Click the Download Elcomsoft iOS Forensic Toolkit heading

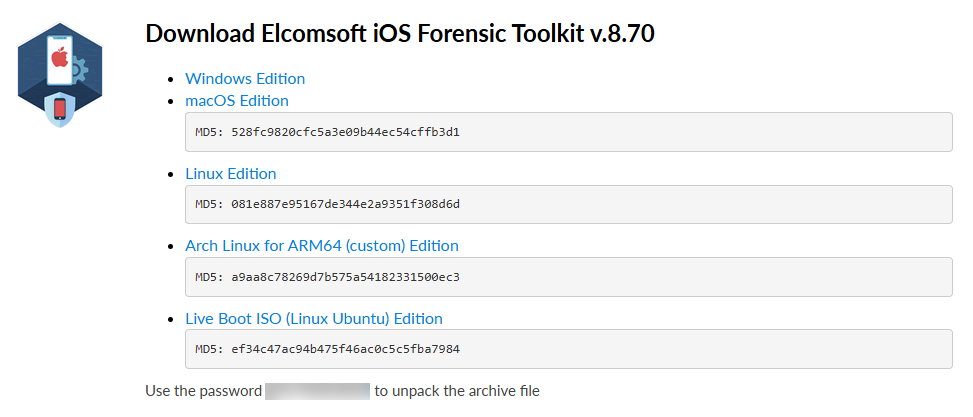pos(400,33)
